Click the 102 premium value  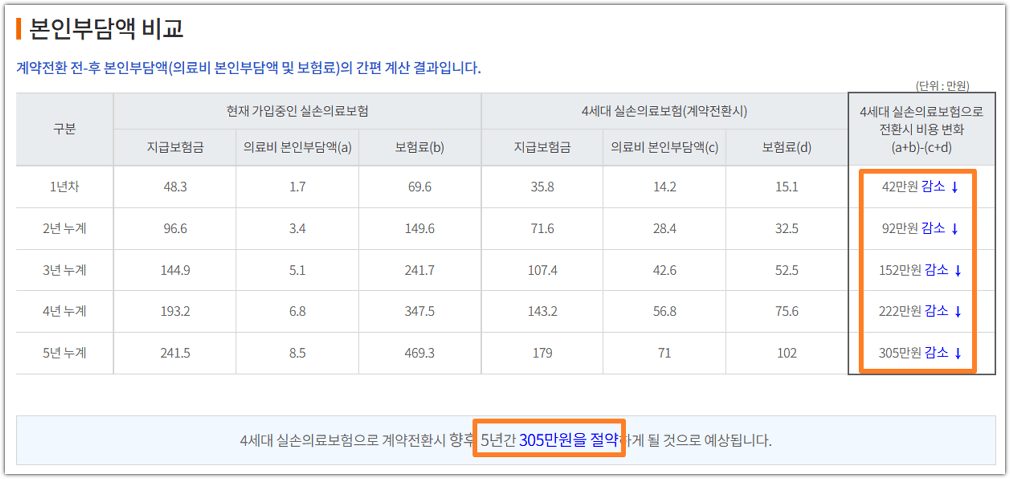786,353
